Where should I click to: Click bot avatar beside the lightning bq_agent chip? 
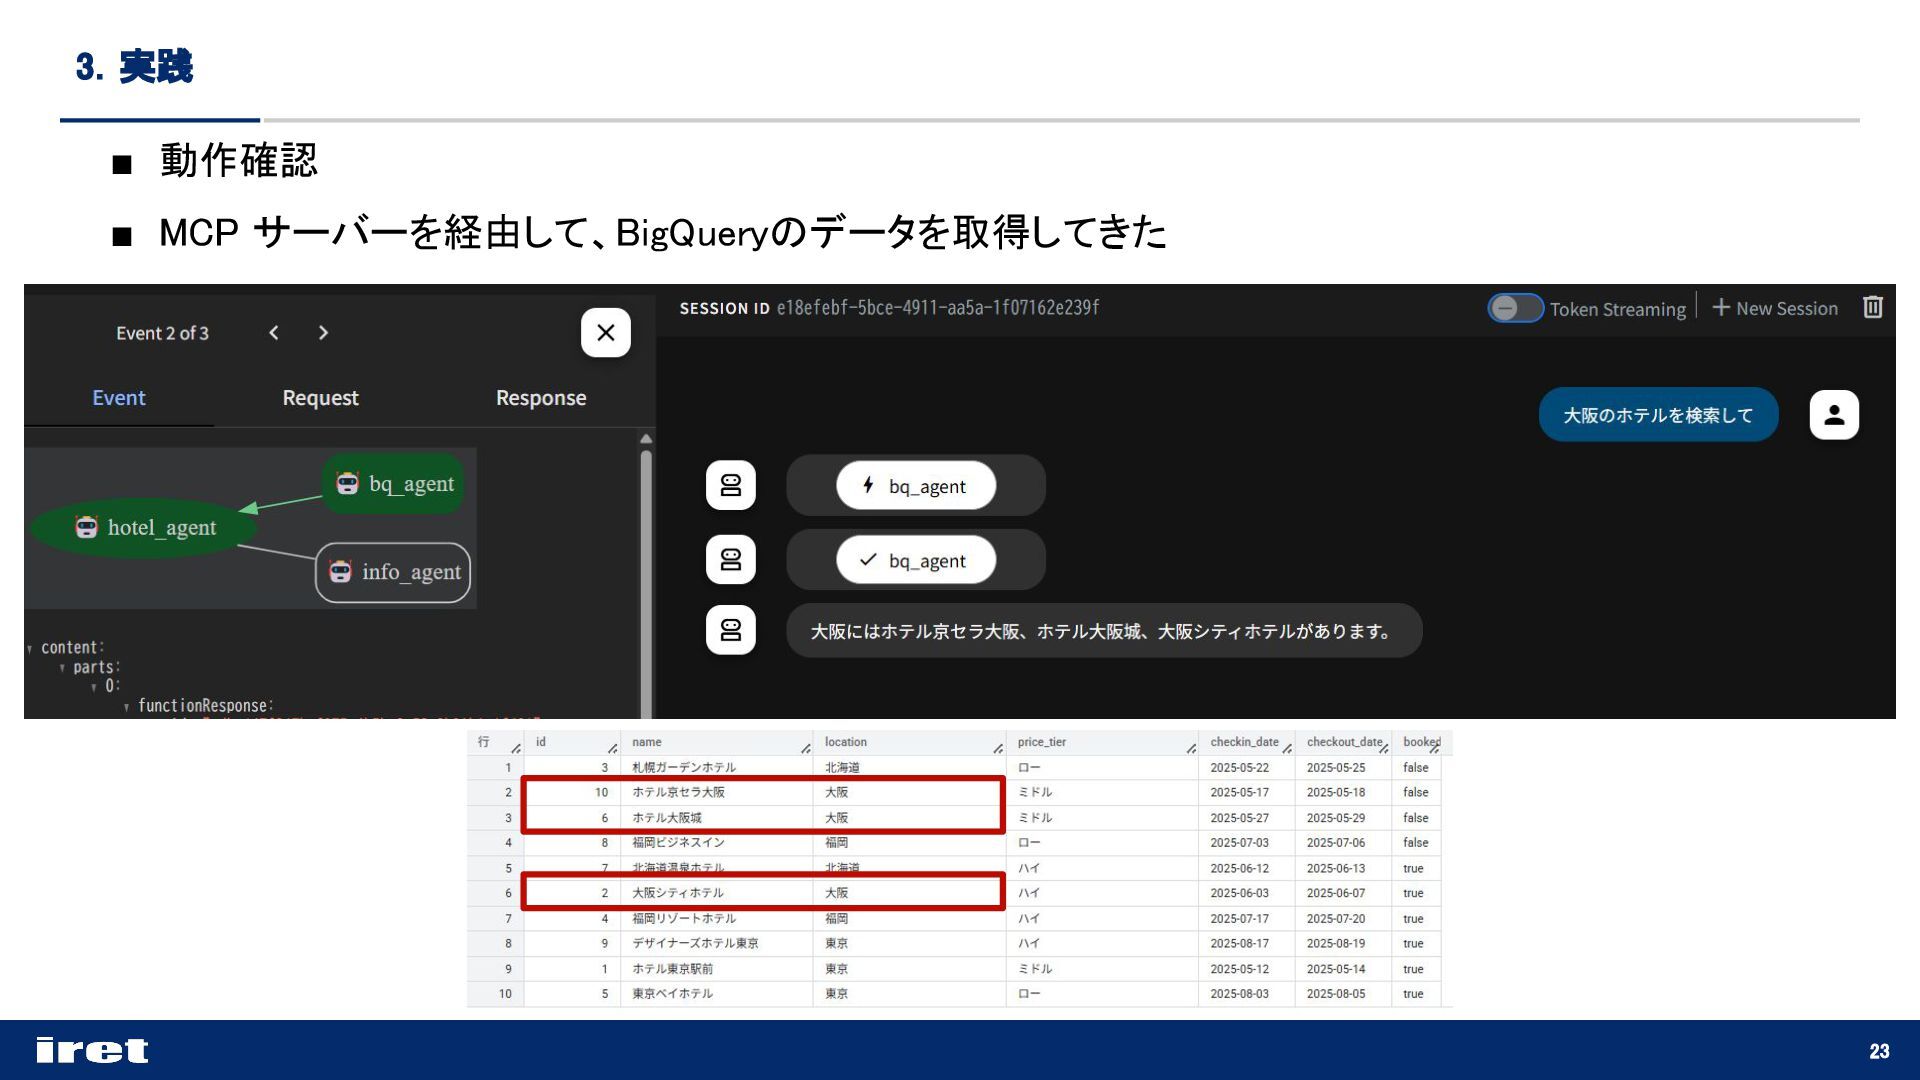coord(731,486)
